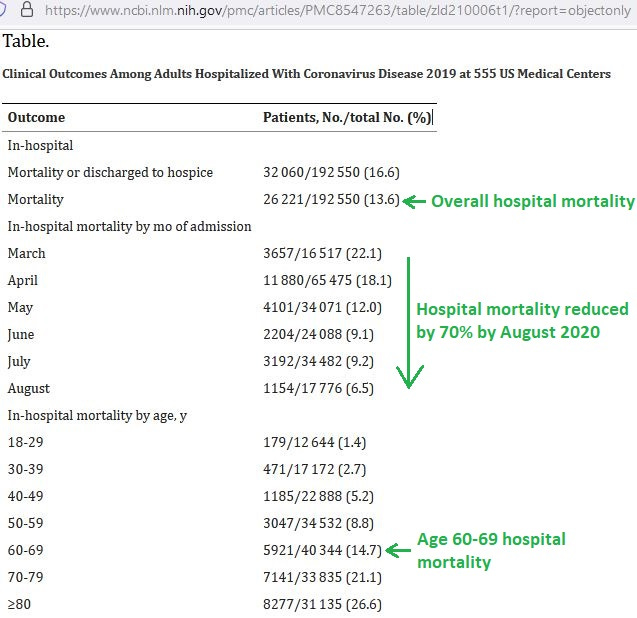The width and height of the screenshot is (637, 618).
Task: Click the 'May' row label
Action: click(20, 307)
